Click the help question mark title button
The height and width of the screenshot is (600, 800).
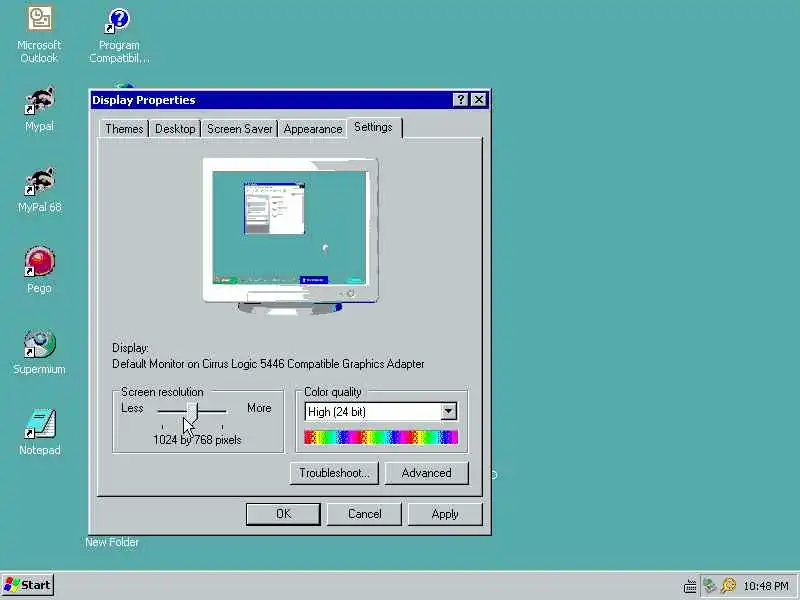click(x=460, y=99)
